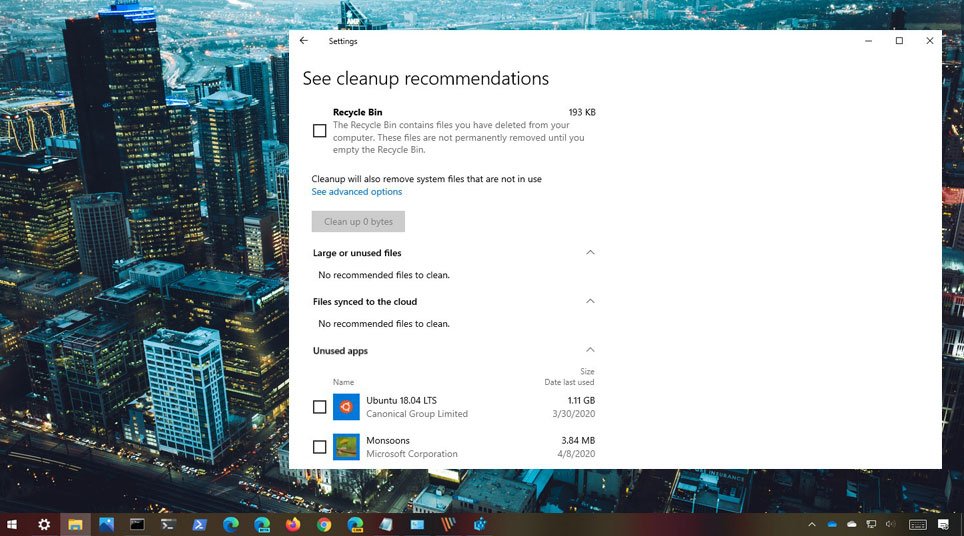This screenshot has width=964, height=536.
Task: Collapse the Files synced to the cloud section
Action: (590, 301)
